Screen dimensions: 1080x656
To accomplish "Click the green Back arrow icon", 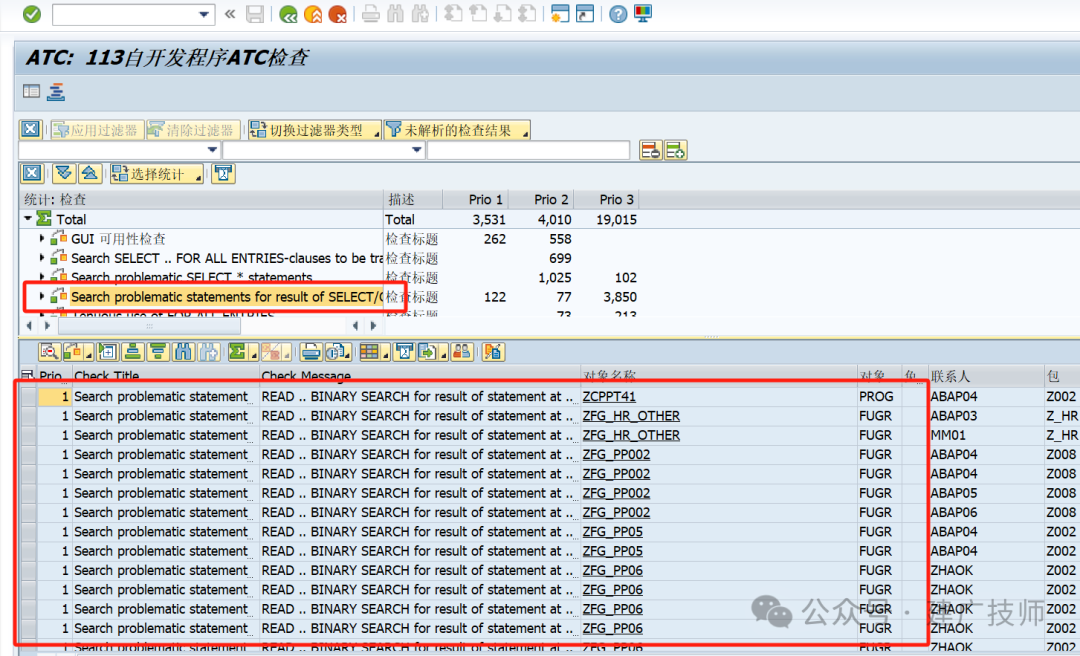I will coord(289,14).
